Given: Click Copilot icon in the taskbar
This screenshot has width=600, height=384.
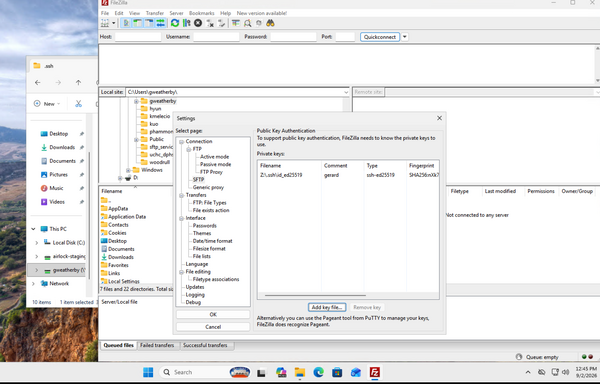Looking at the screenshot, I should pyautogui.click(x=281, y=372).
